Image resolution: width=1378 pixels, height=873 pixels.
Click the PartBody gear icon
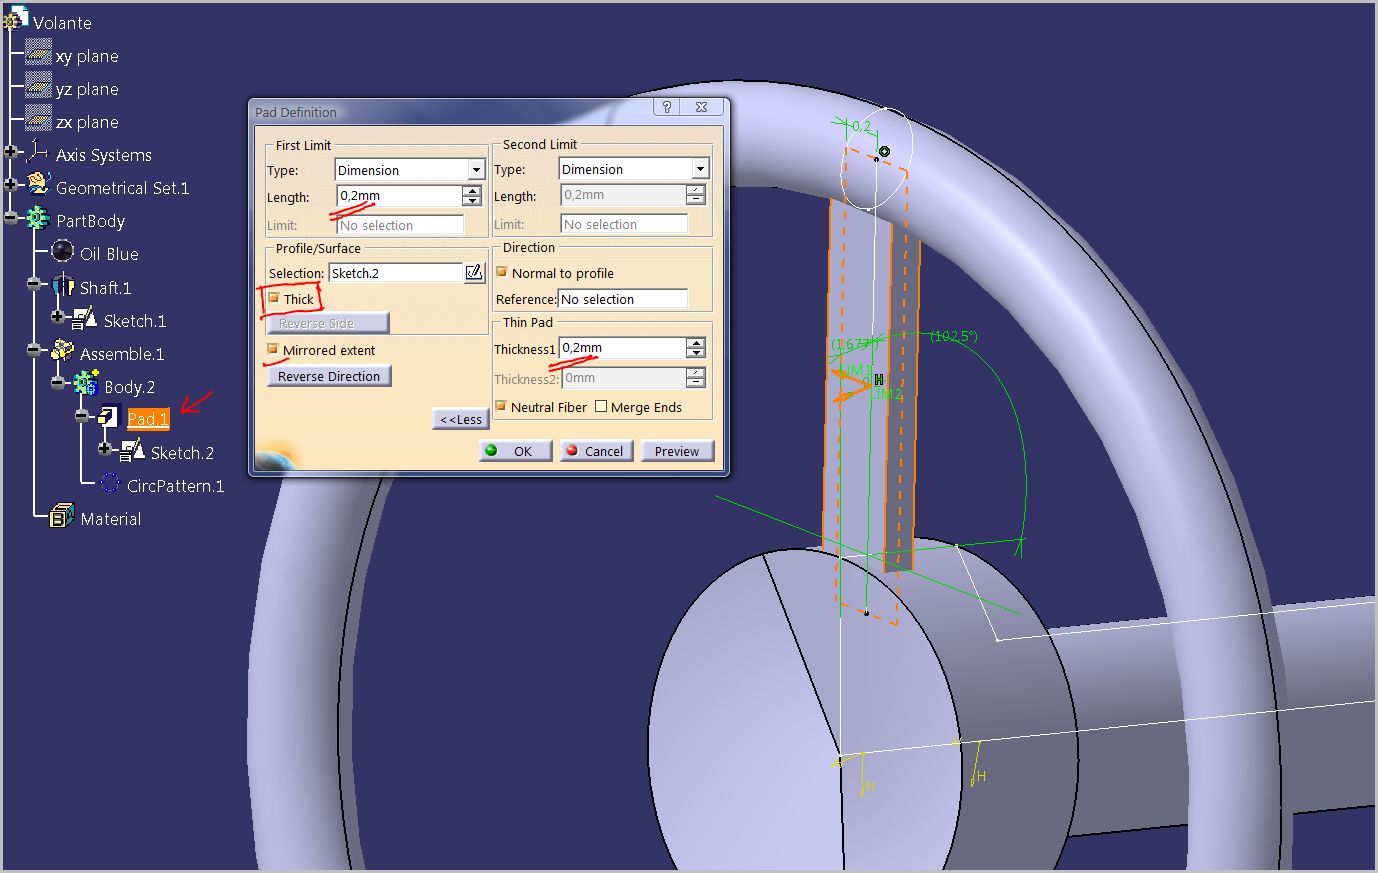click(38, 218)
